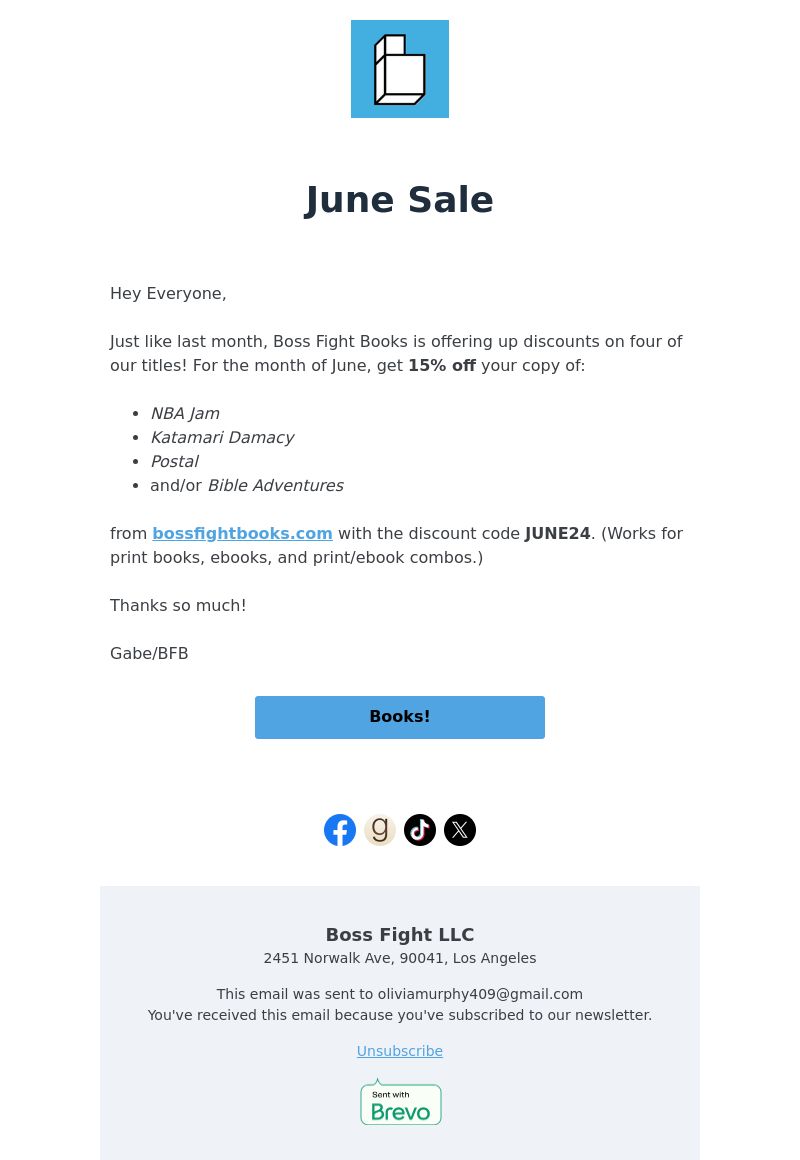
Task: Click the June Sale heading
Action: (x=399, y=200)
